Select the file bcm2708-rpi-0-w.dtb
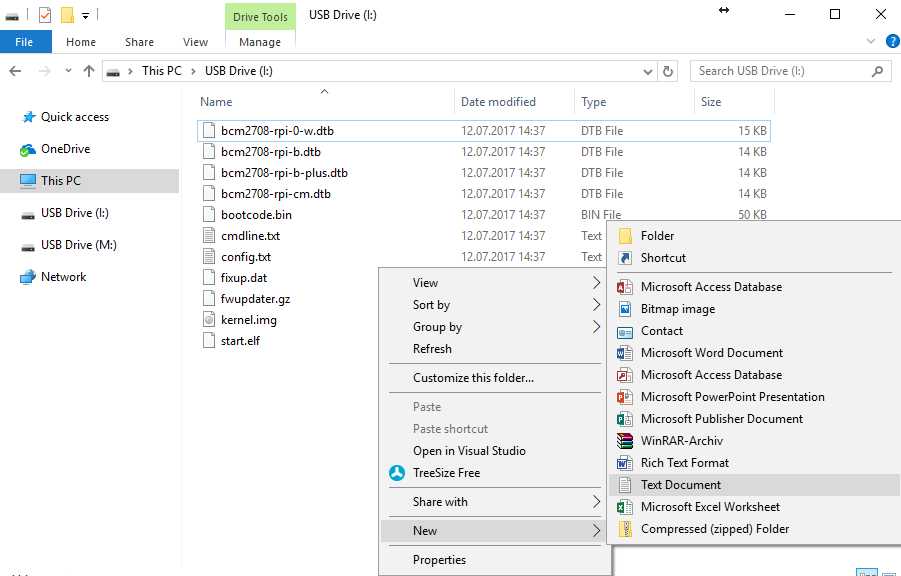 point(484,131)
